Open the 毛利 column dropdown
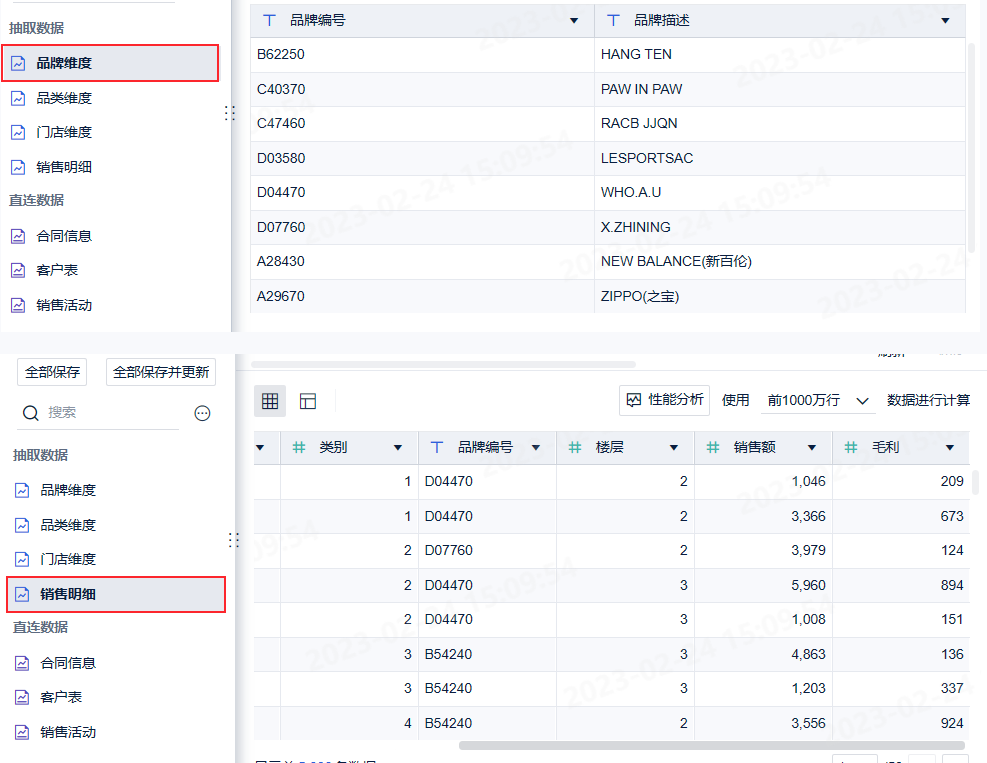The height and width of the screenshot is (763, 987). click(x=950, y=448)
